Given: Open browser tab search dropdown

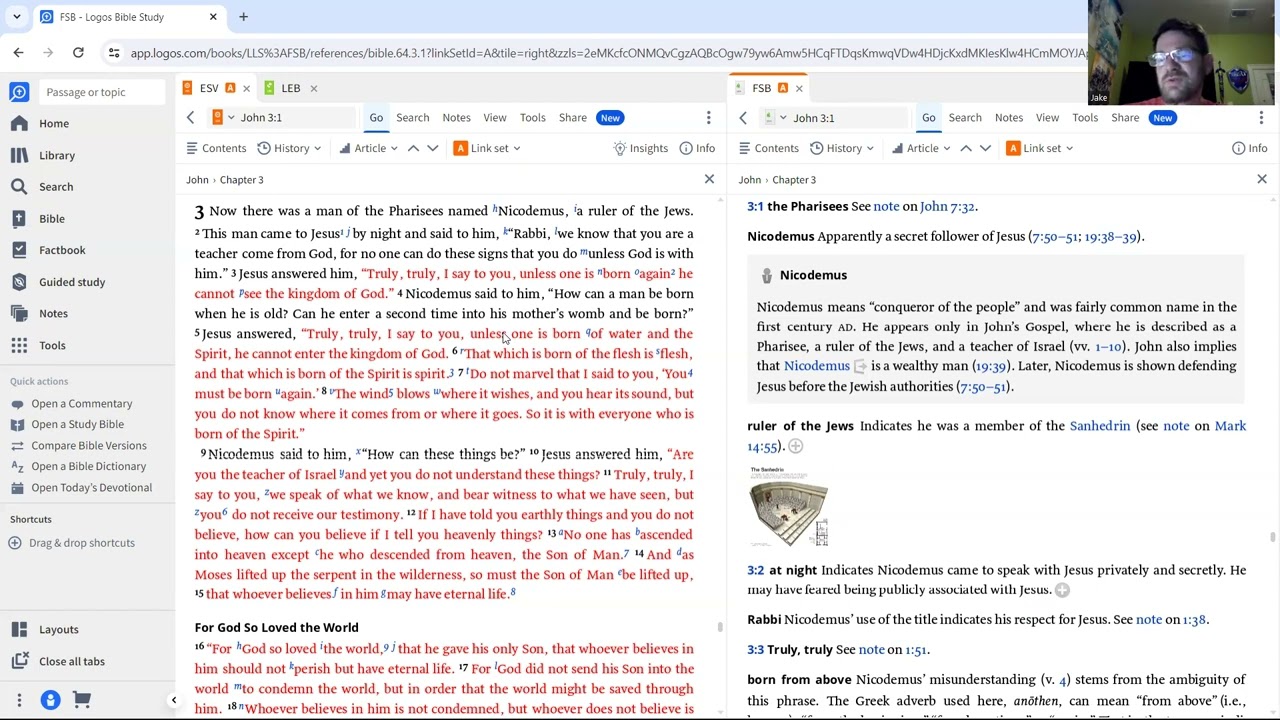Looking at the screenshot, I should (x=16, y=17).
